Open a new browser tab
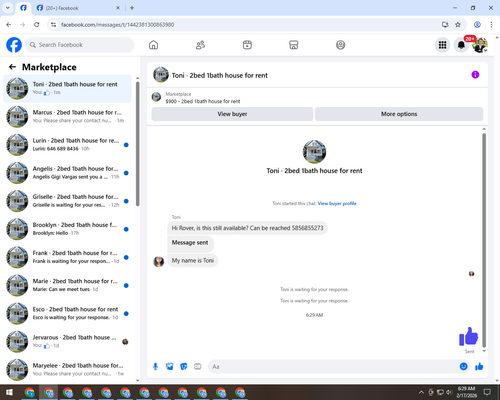The height and width of the screenshot is (400, 500). pyautogui.click(x=132, y=8)
